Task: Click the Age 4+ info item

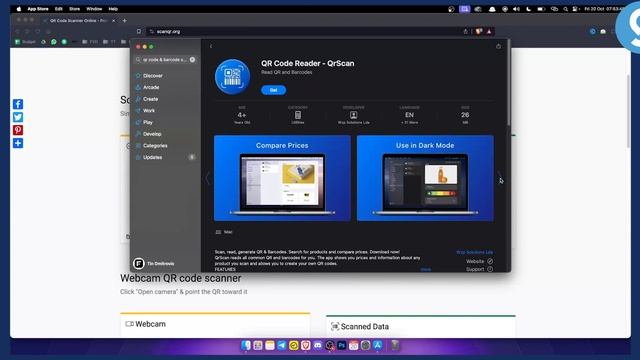Action: 242,115
